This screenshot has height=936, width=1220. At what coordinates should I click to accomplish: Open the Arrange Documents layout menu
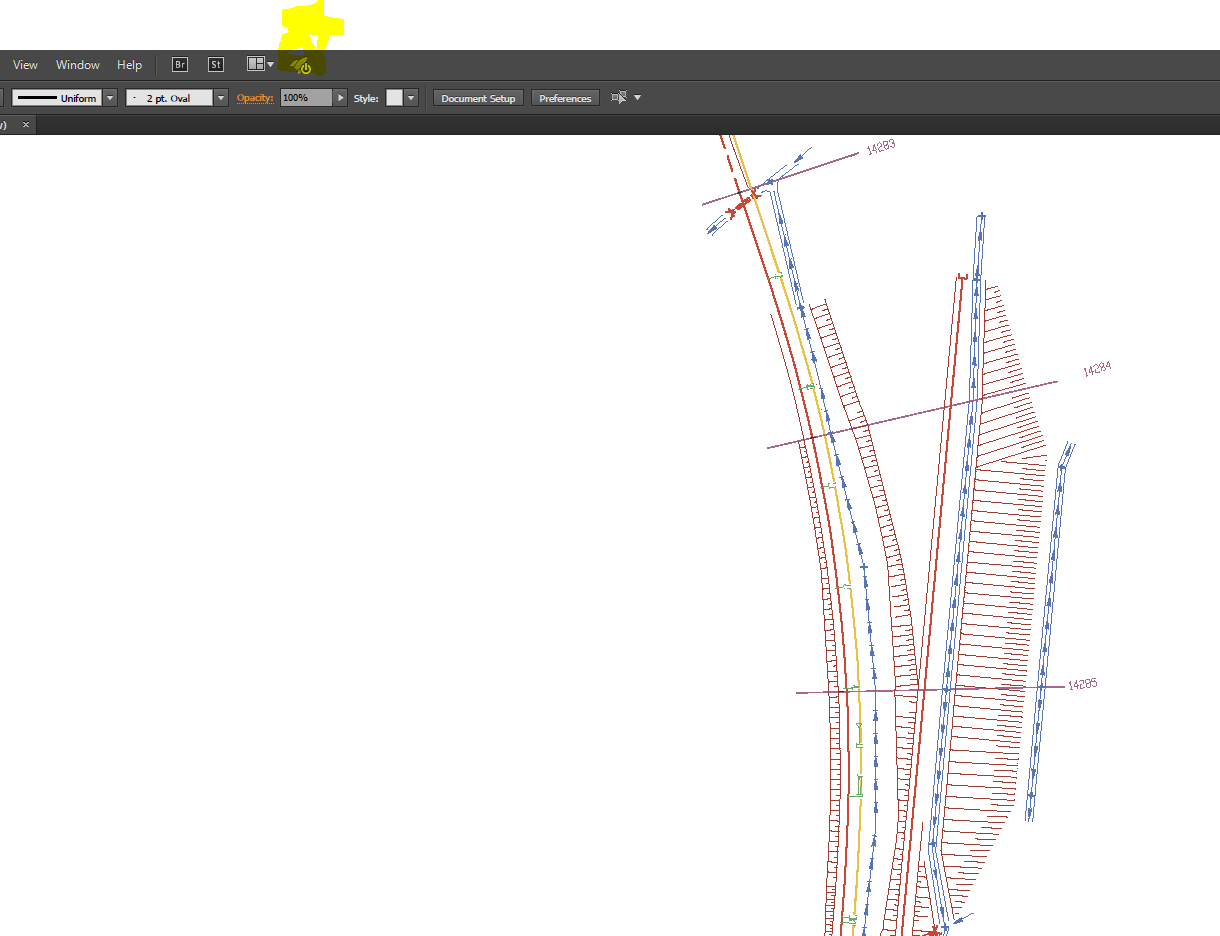260,64
